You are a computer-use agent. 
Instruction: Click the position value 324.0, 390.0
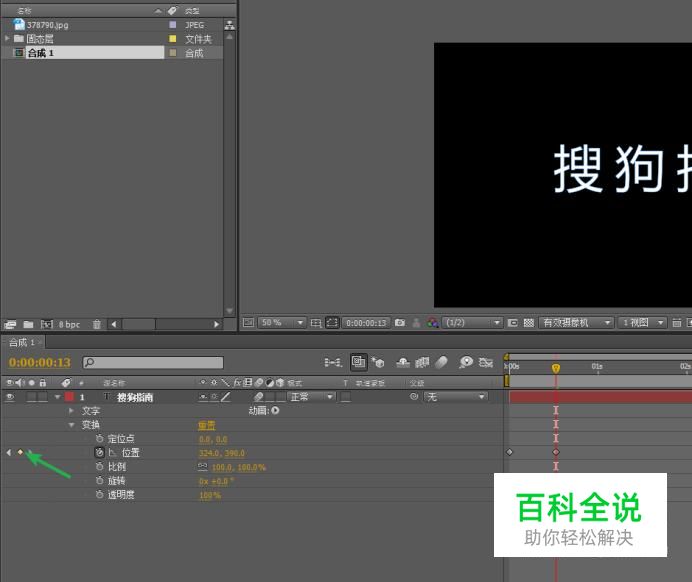tap(222, 453)
